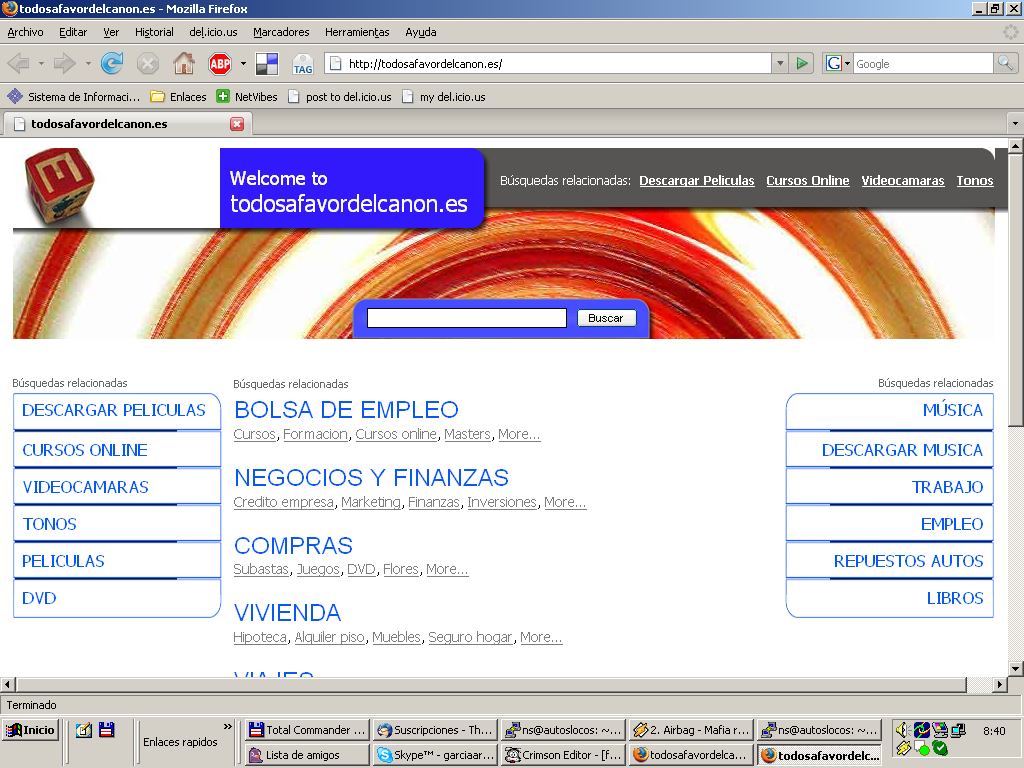This screenshot has height=768, width=1024.
Task: Open the list-all-tabs dropdown
Action: click(x=1015, y=124)
